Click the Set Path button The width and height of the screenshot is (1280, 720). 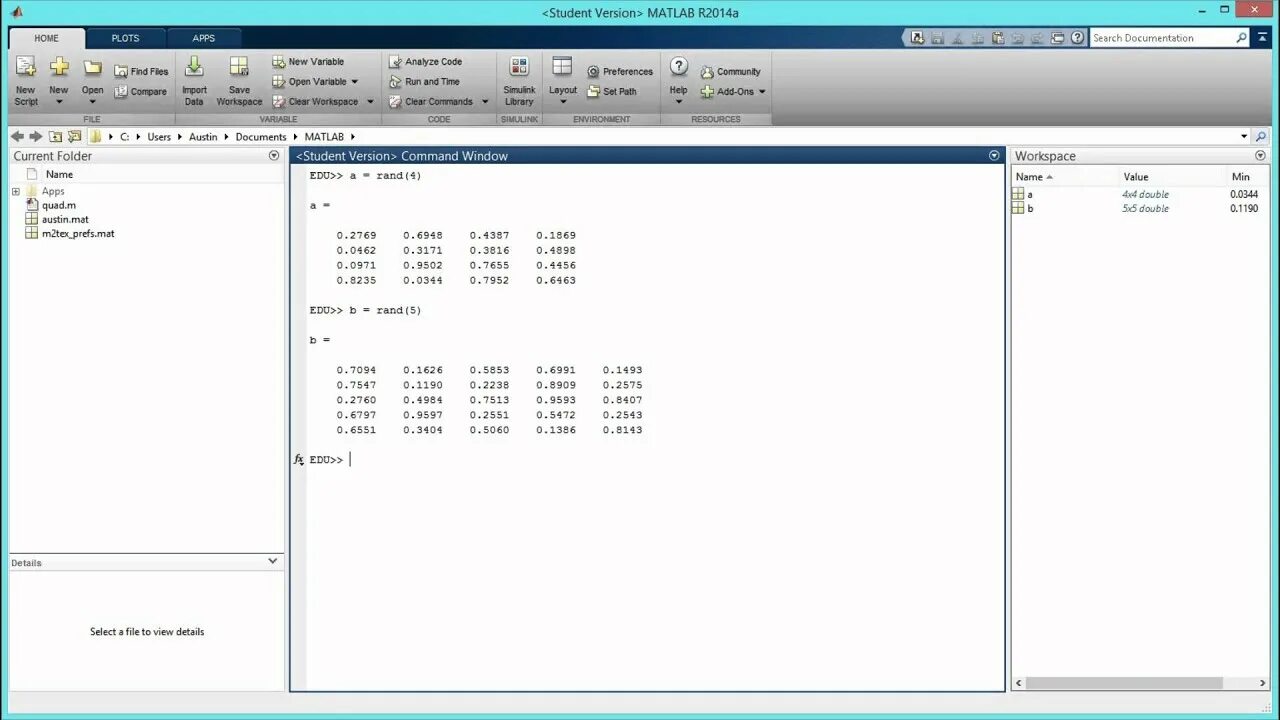tap(612, 92)
